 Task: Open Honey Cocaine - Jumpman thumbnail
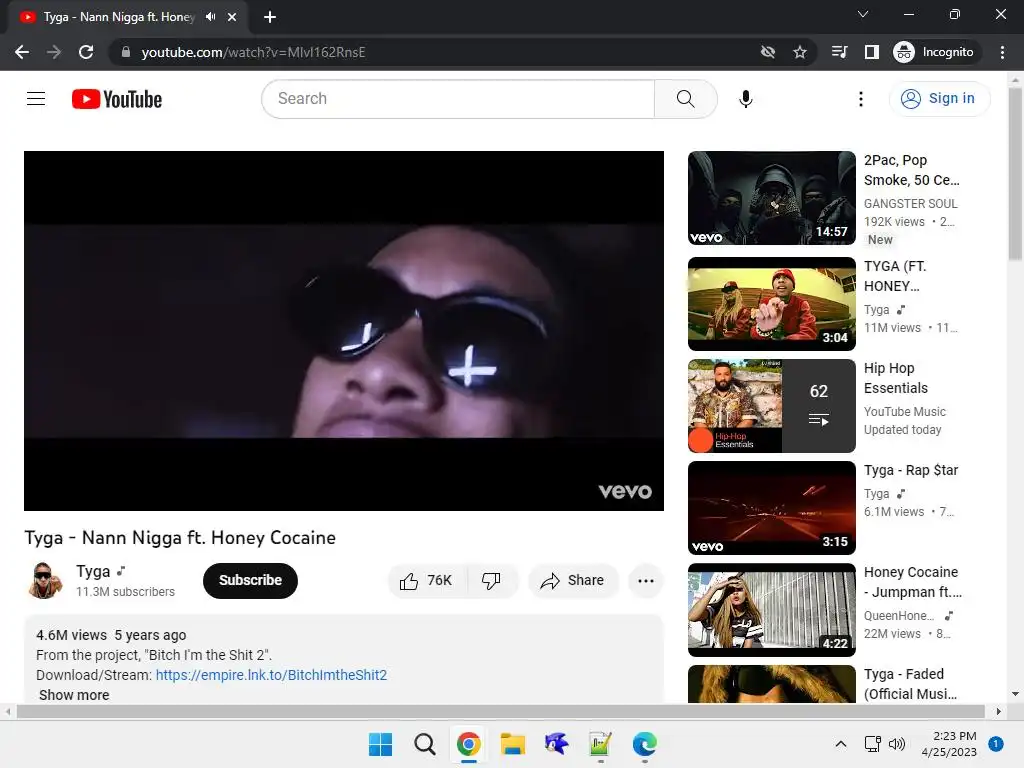(771, 610)
